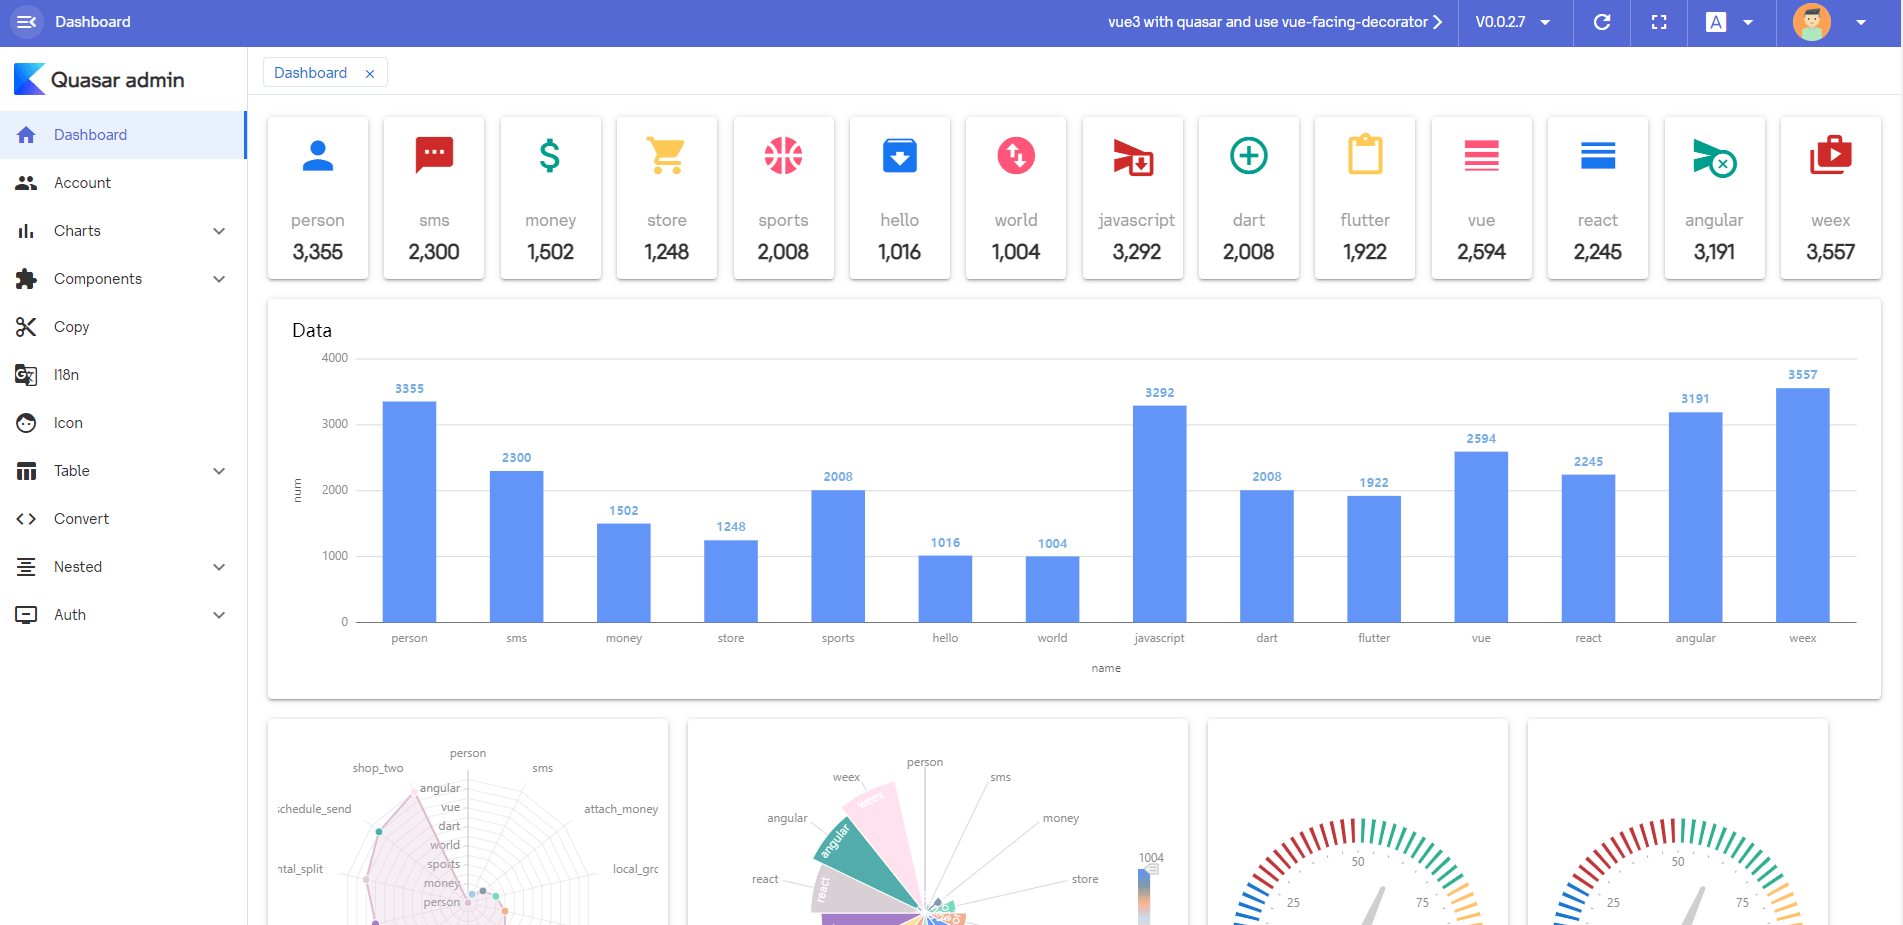Click the I18n translate icon
Viewport: 1903px width, 925px height.
pyautogui.click(x=26, y=375)
